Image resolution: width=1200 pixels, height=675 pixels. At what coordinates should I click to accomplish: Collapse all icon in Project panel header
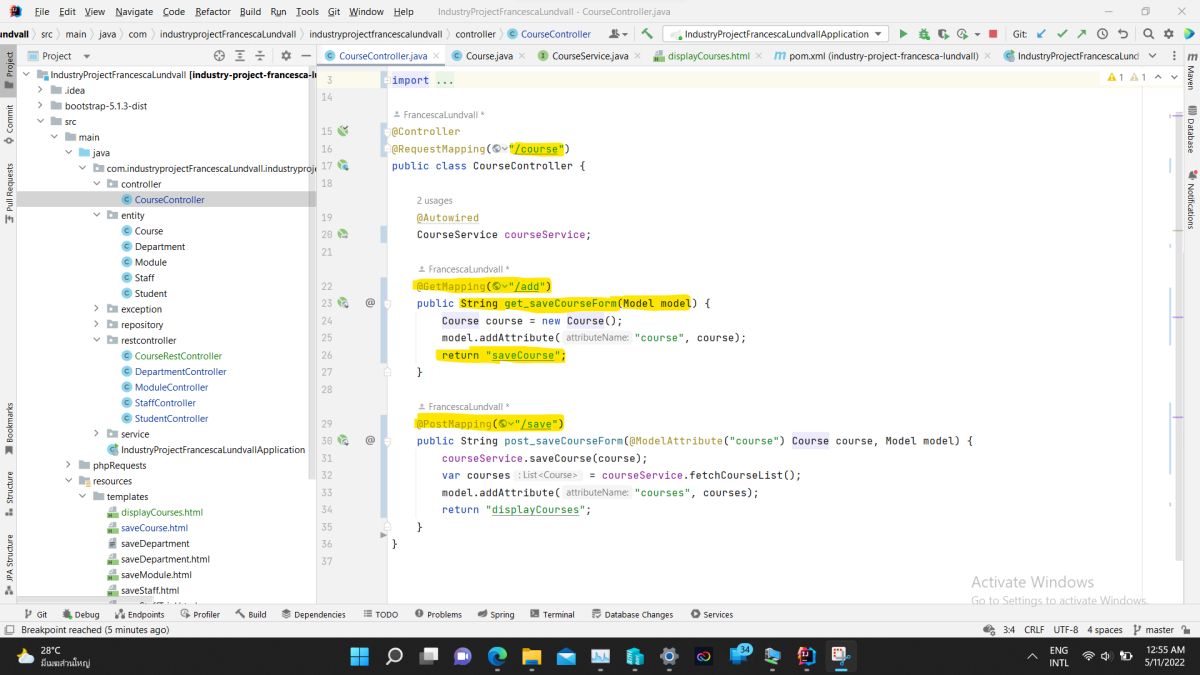pyautogui.click(x=261, y=56)
